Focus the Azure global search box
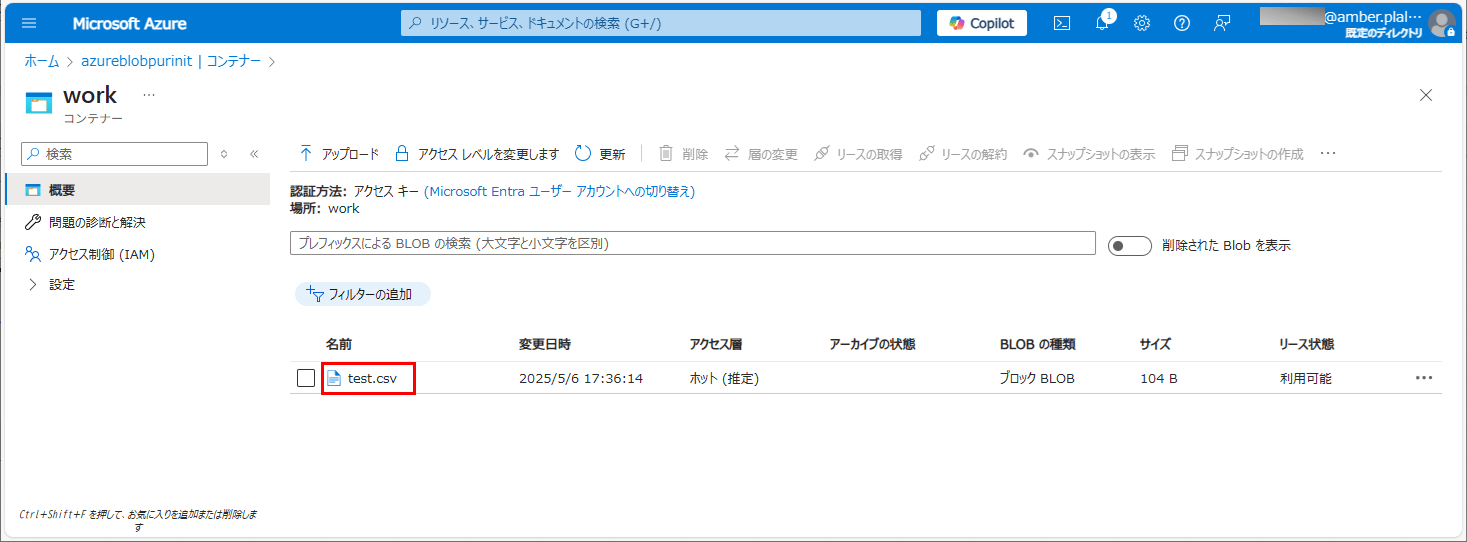The image size is (1467, 542). point(661,23)
